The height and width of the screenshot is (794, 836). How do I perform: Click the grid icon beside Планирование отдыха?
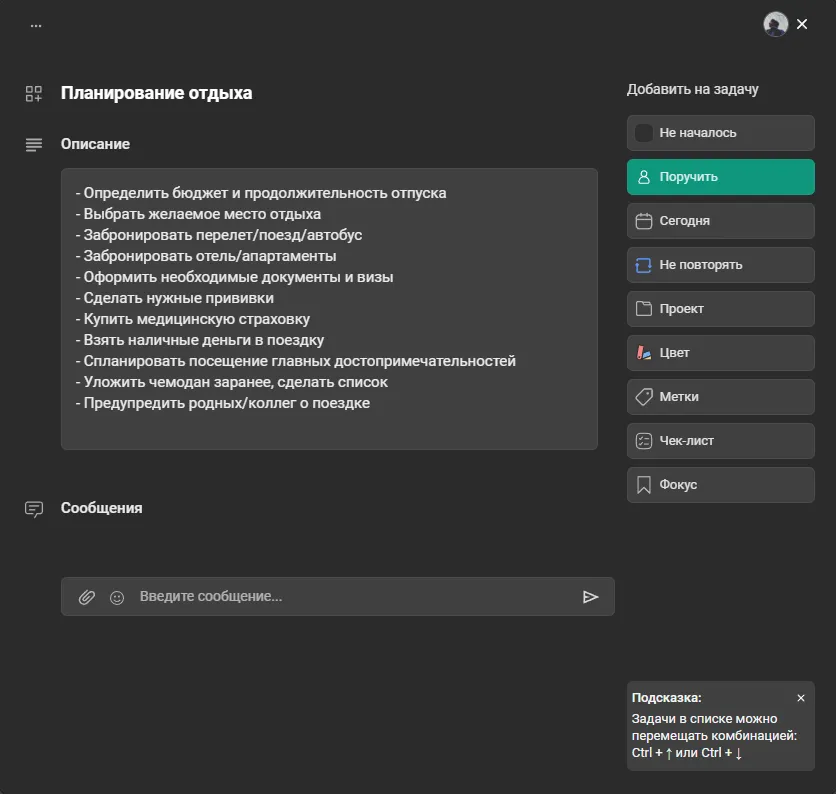coord(33,92)
